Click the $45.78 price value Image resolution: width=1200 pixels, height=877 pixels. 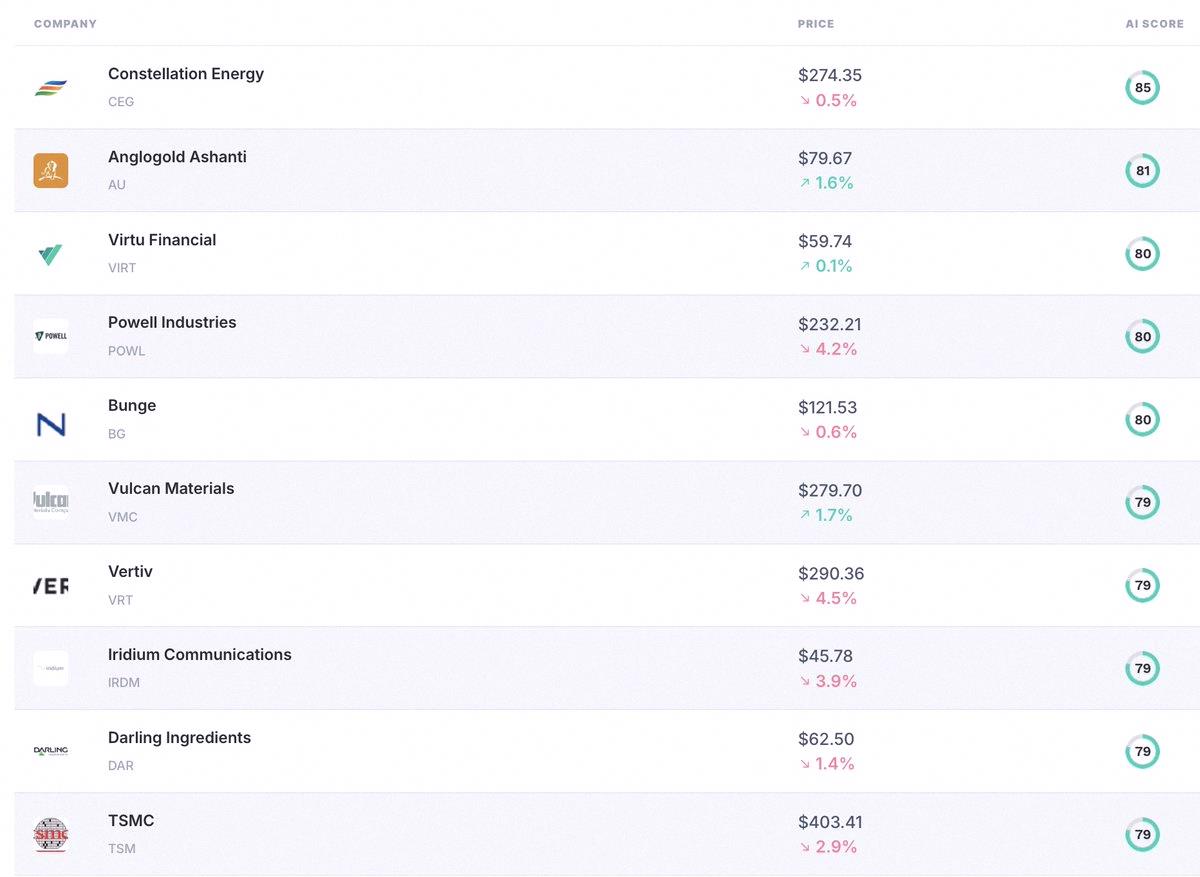(825, 657)
